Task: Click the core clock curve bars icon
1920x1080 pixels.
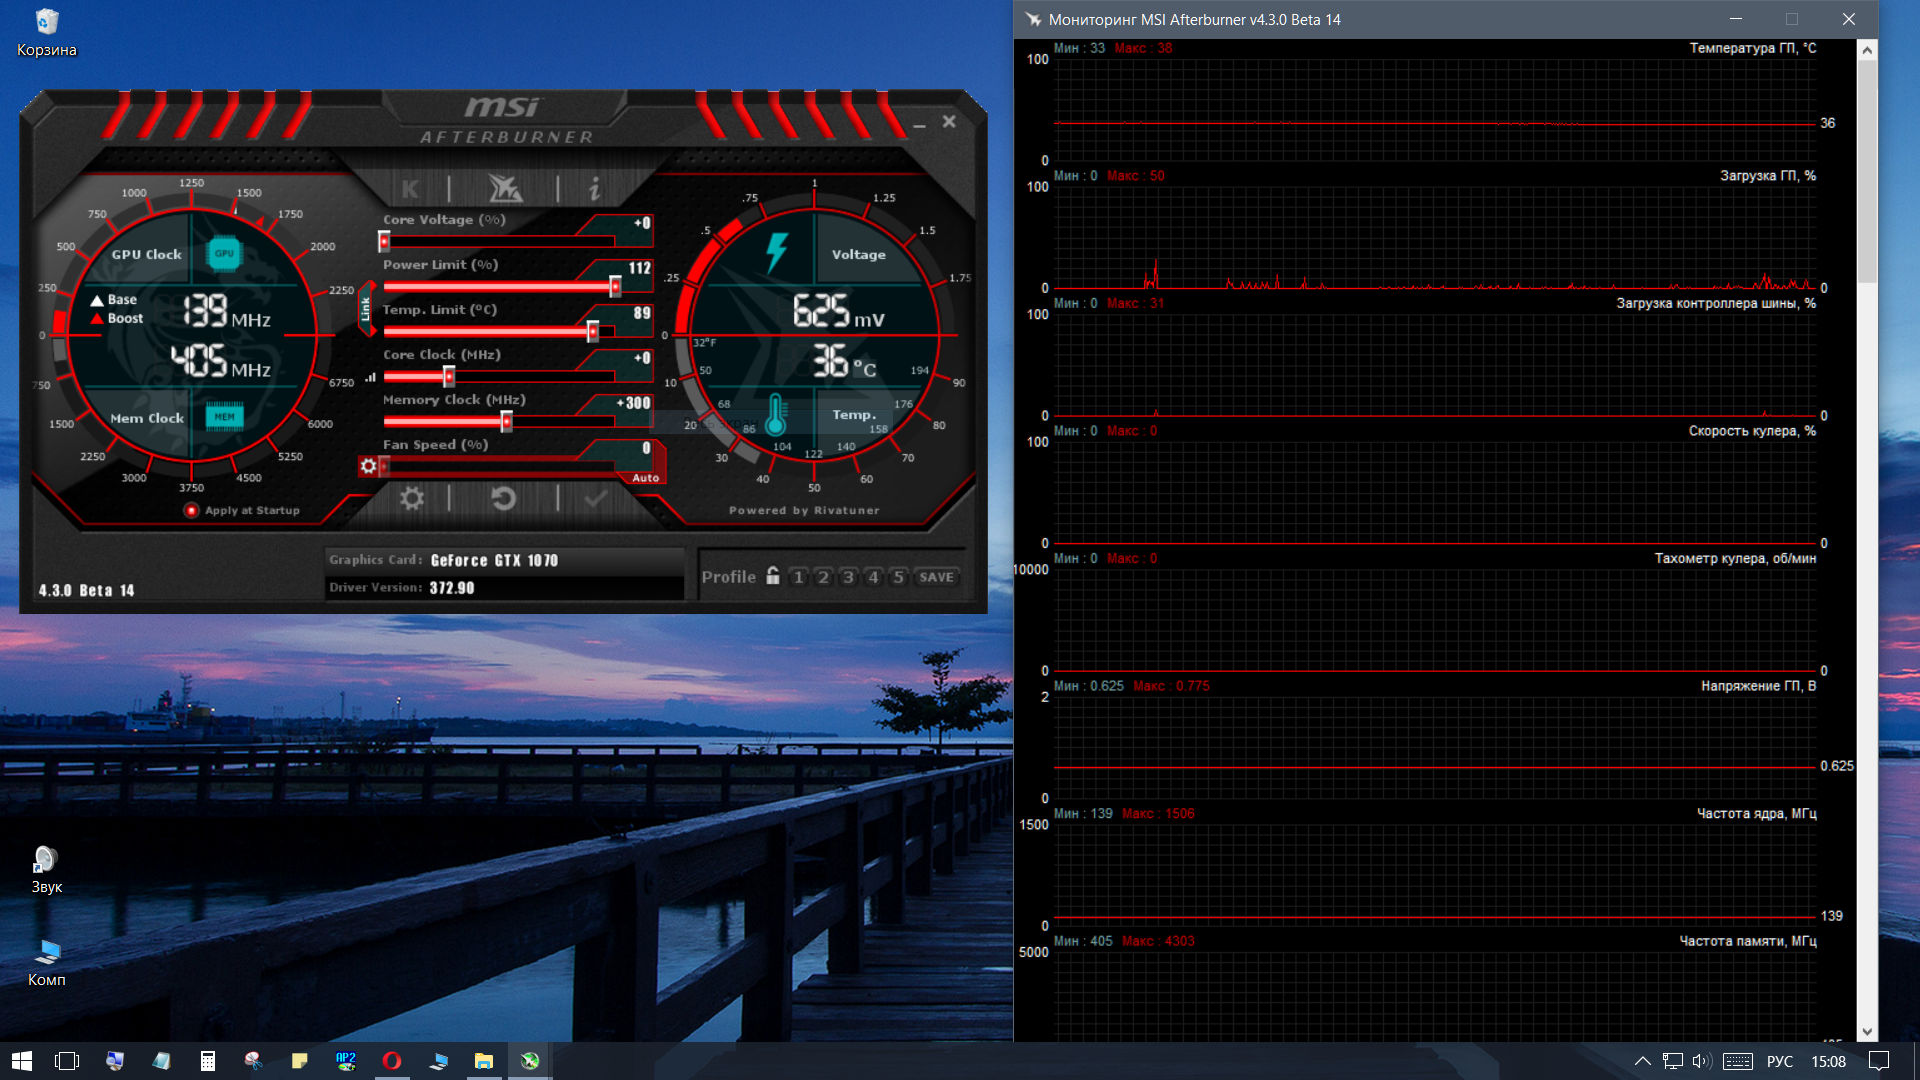Action: [371, 377]
